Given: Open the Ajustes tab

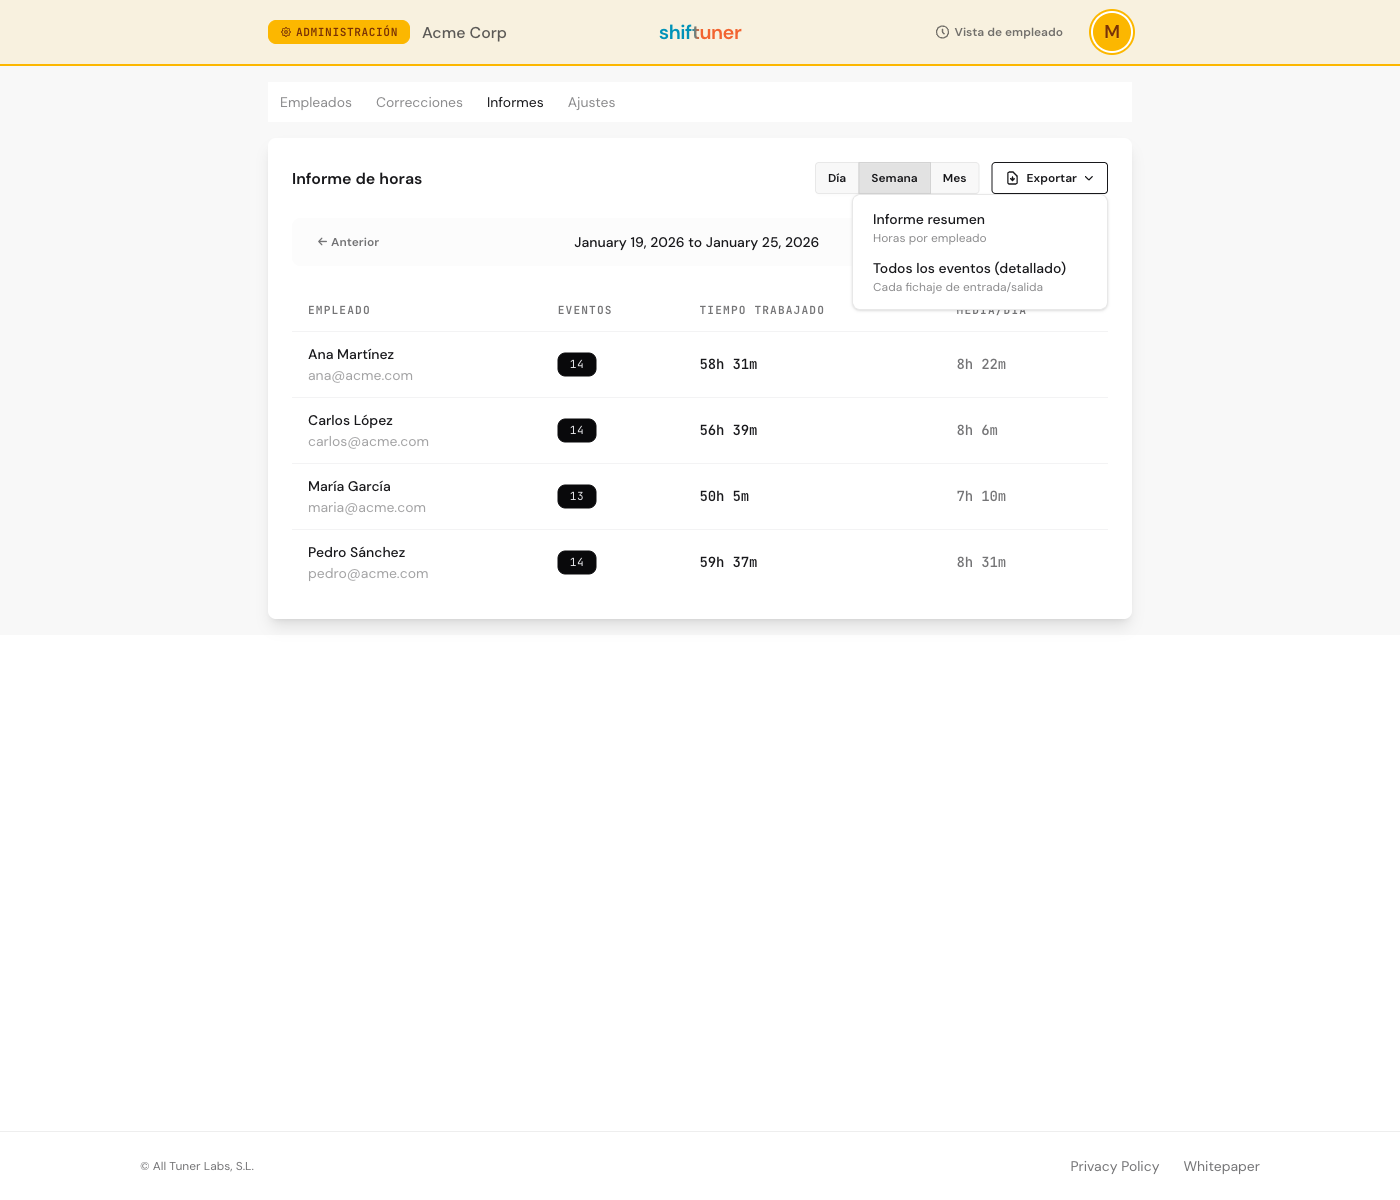Looking at the screenshot, I should (x=591, y=102).
